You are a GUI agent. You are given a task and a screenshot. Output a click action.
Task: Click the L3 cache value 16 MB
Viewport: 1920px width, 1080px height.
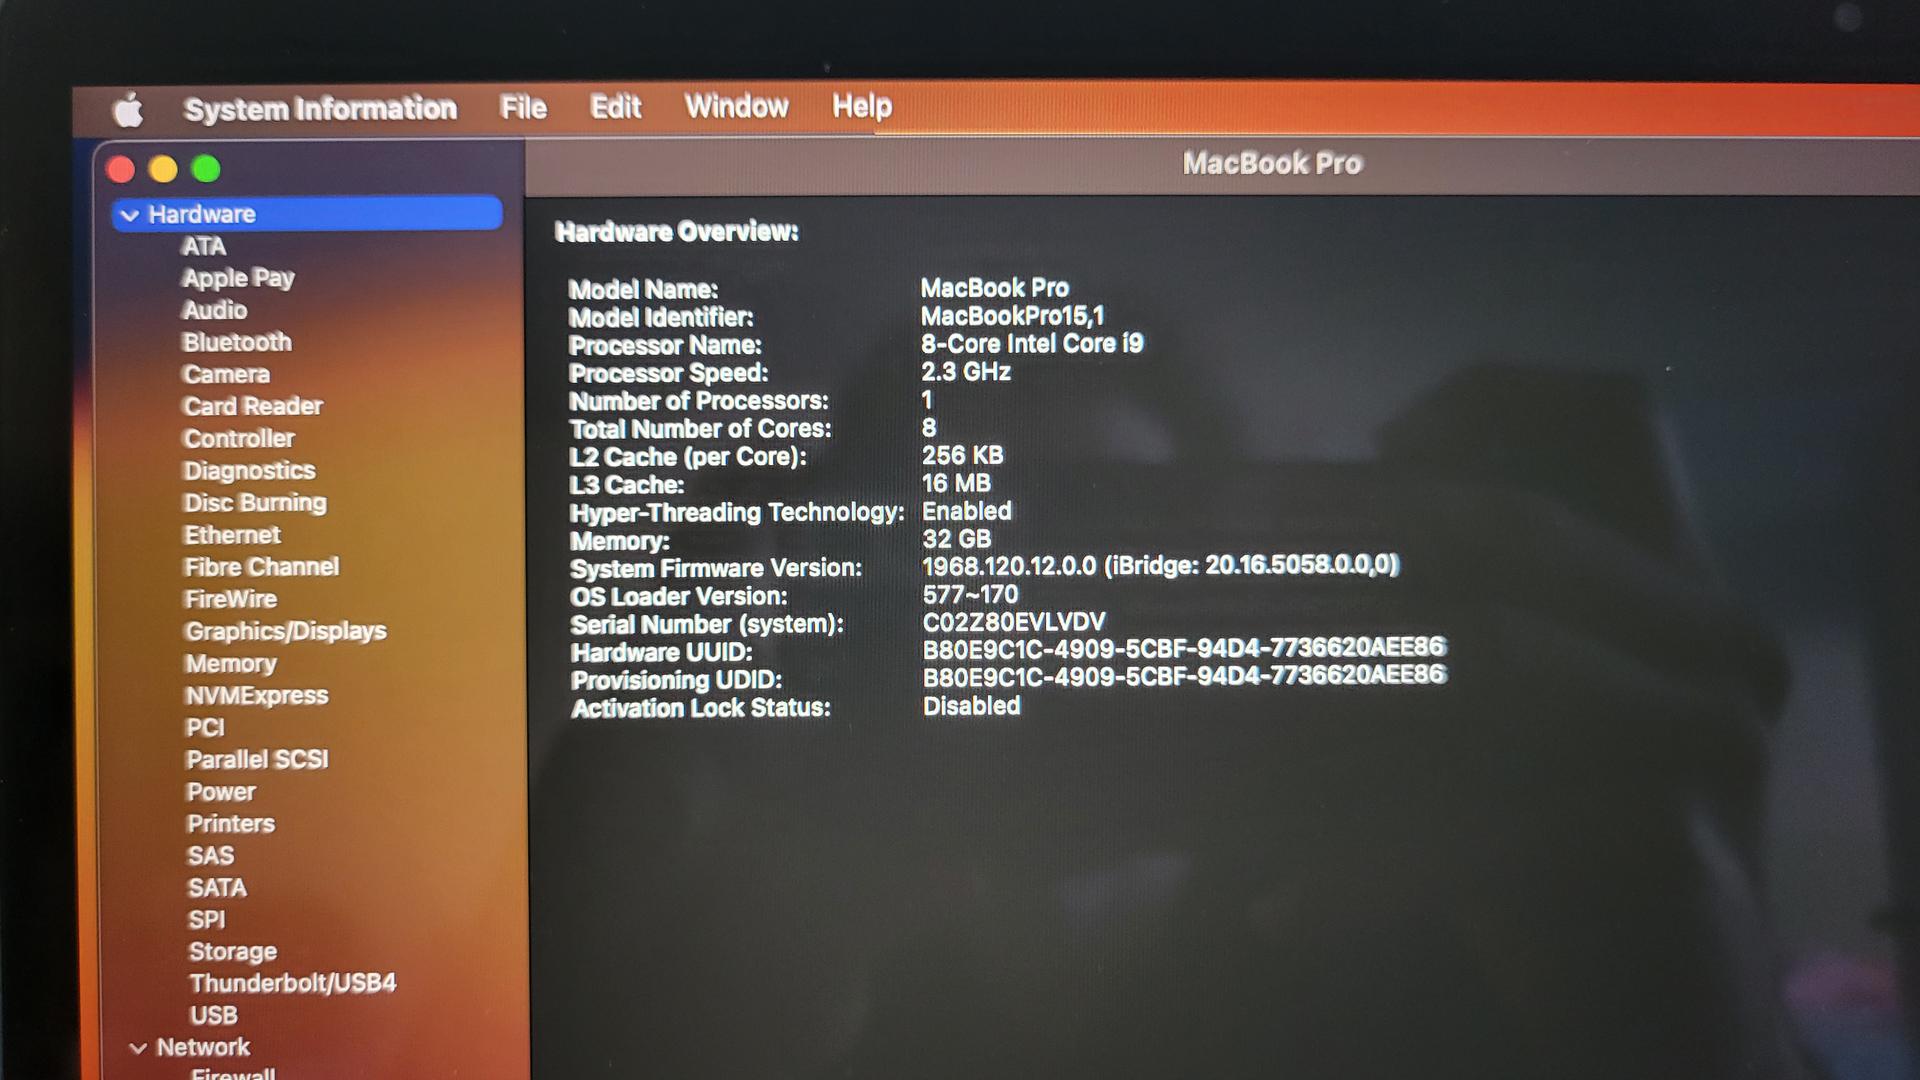coord(956,484)
